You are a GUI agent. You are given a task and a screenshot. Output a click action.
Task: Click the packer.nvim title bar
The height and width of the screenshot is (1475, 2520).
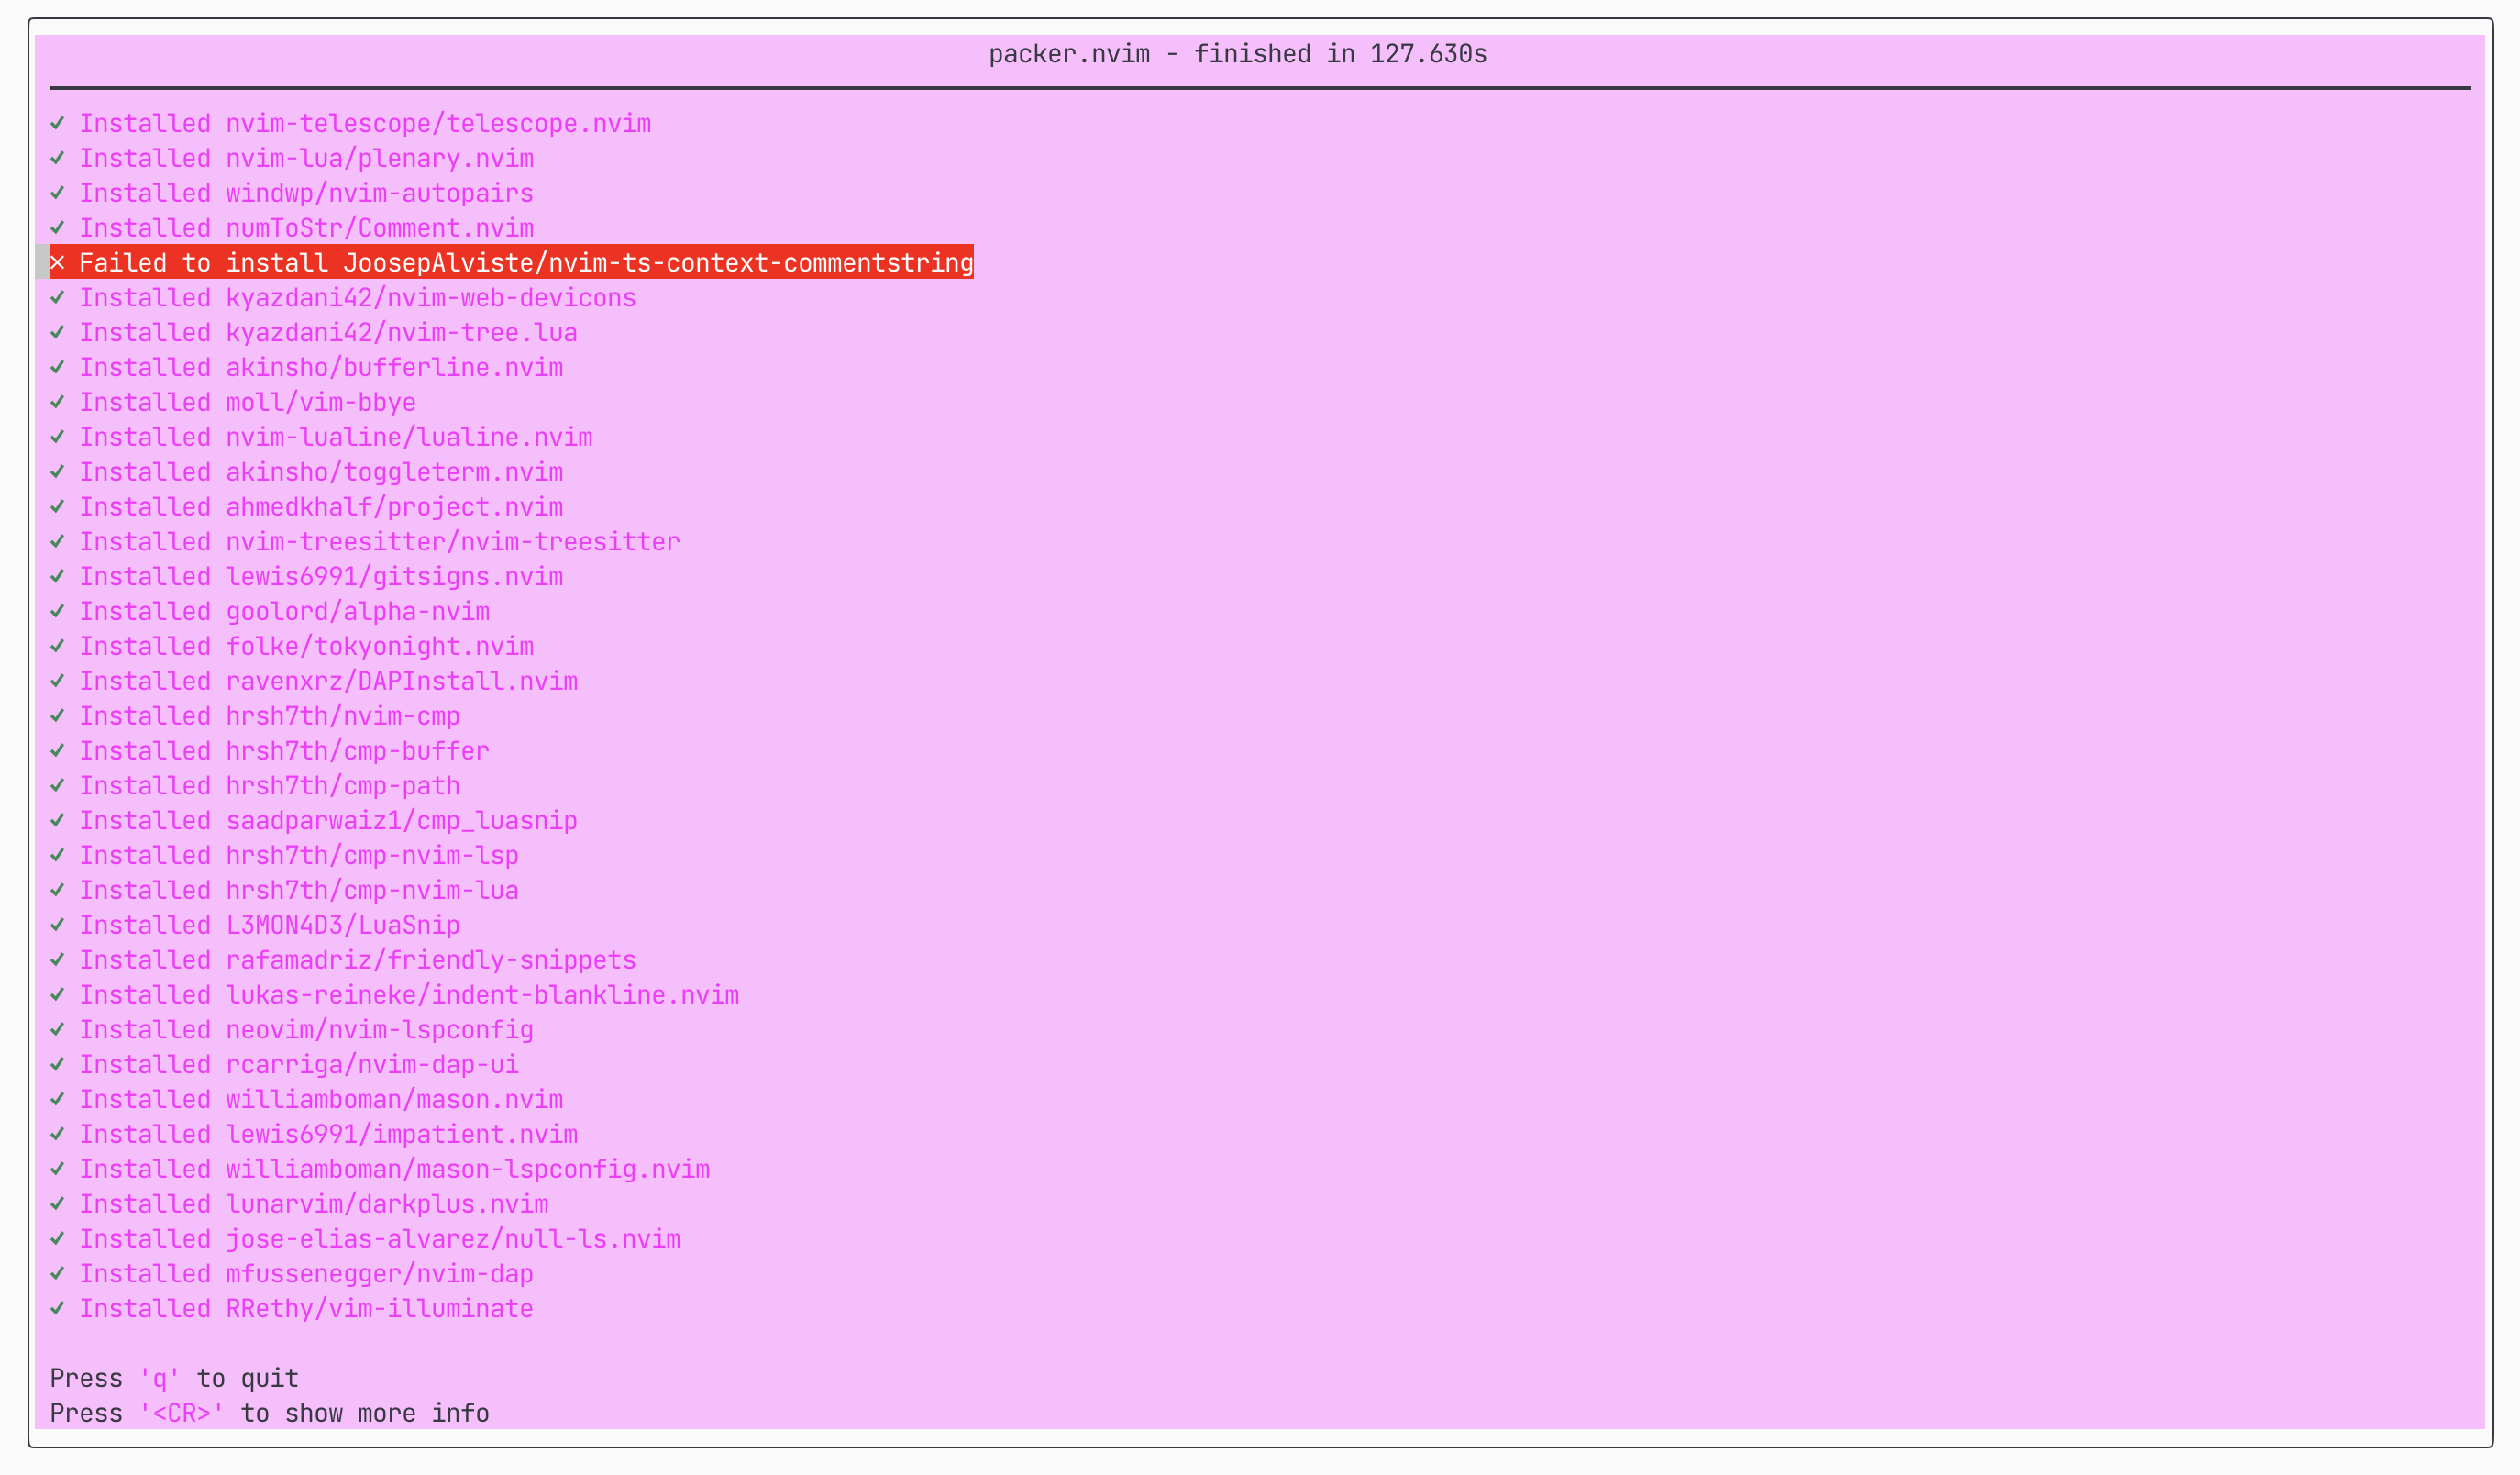point(1238,54)
